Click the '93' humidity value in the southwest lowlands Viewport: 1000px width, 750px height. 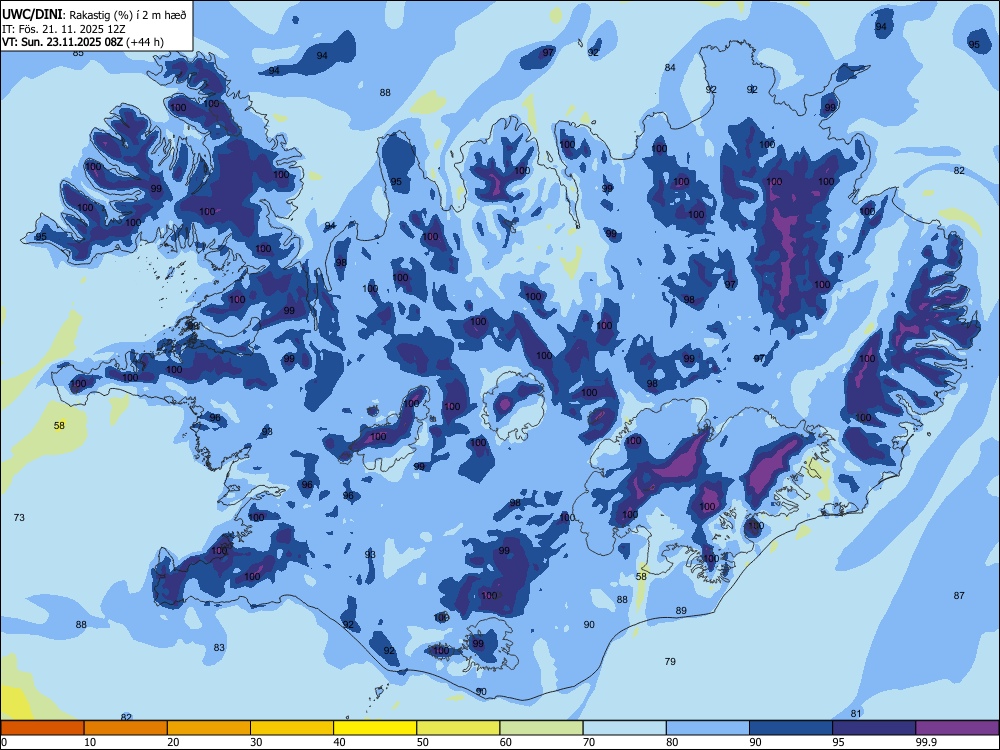pyautogui.click(x=371, y=555)
